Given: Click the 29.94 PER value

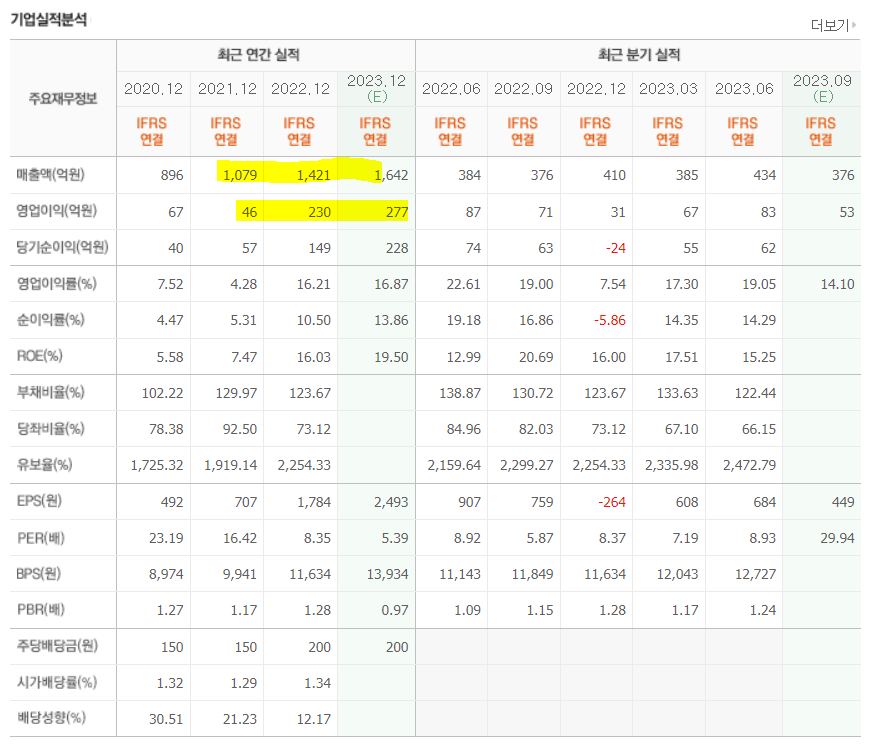Looking at the screenshot, I should pos(838,539).
